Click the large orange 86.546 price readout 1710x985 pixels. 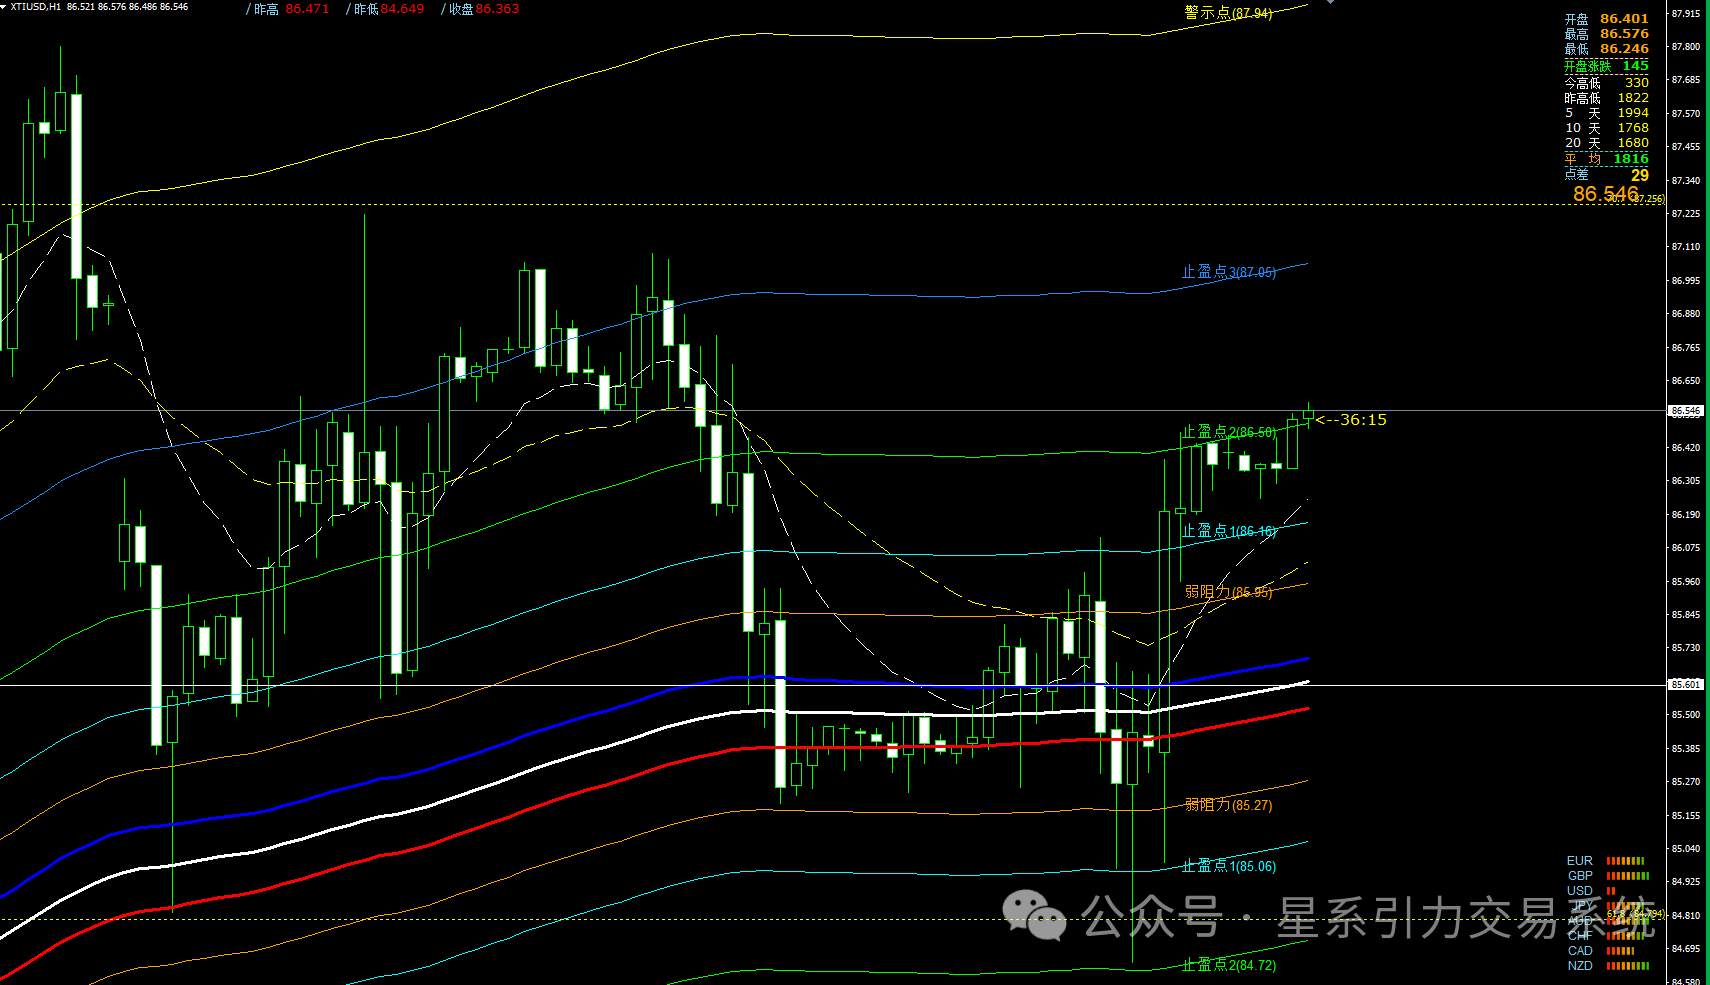pyautogui.click(x=1605, y=194)
